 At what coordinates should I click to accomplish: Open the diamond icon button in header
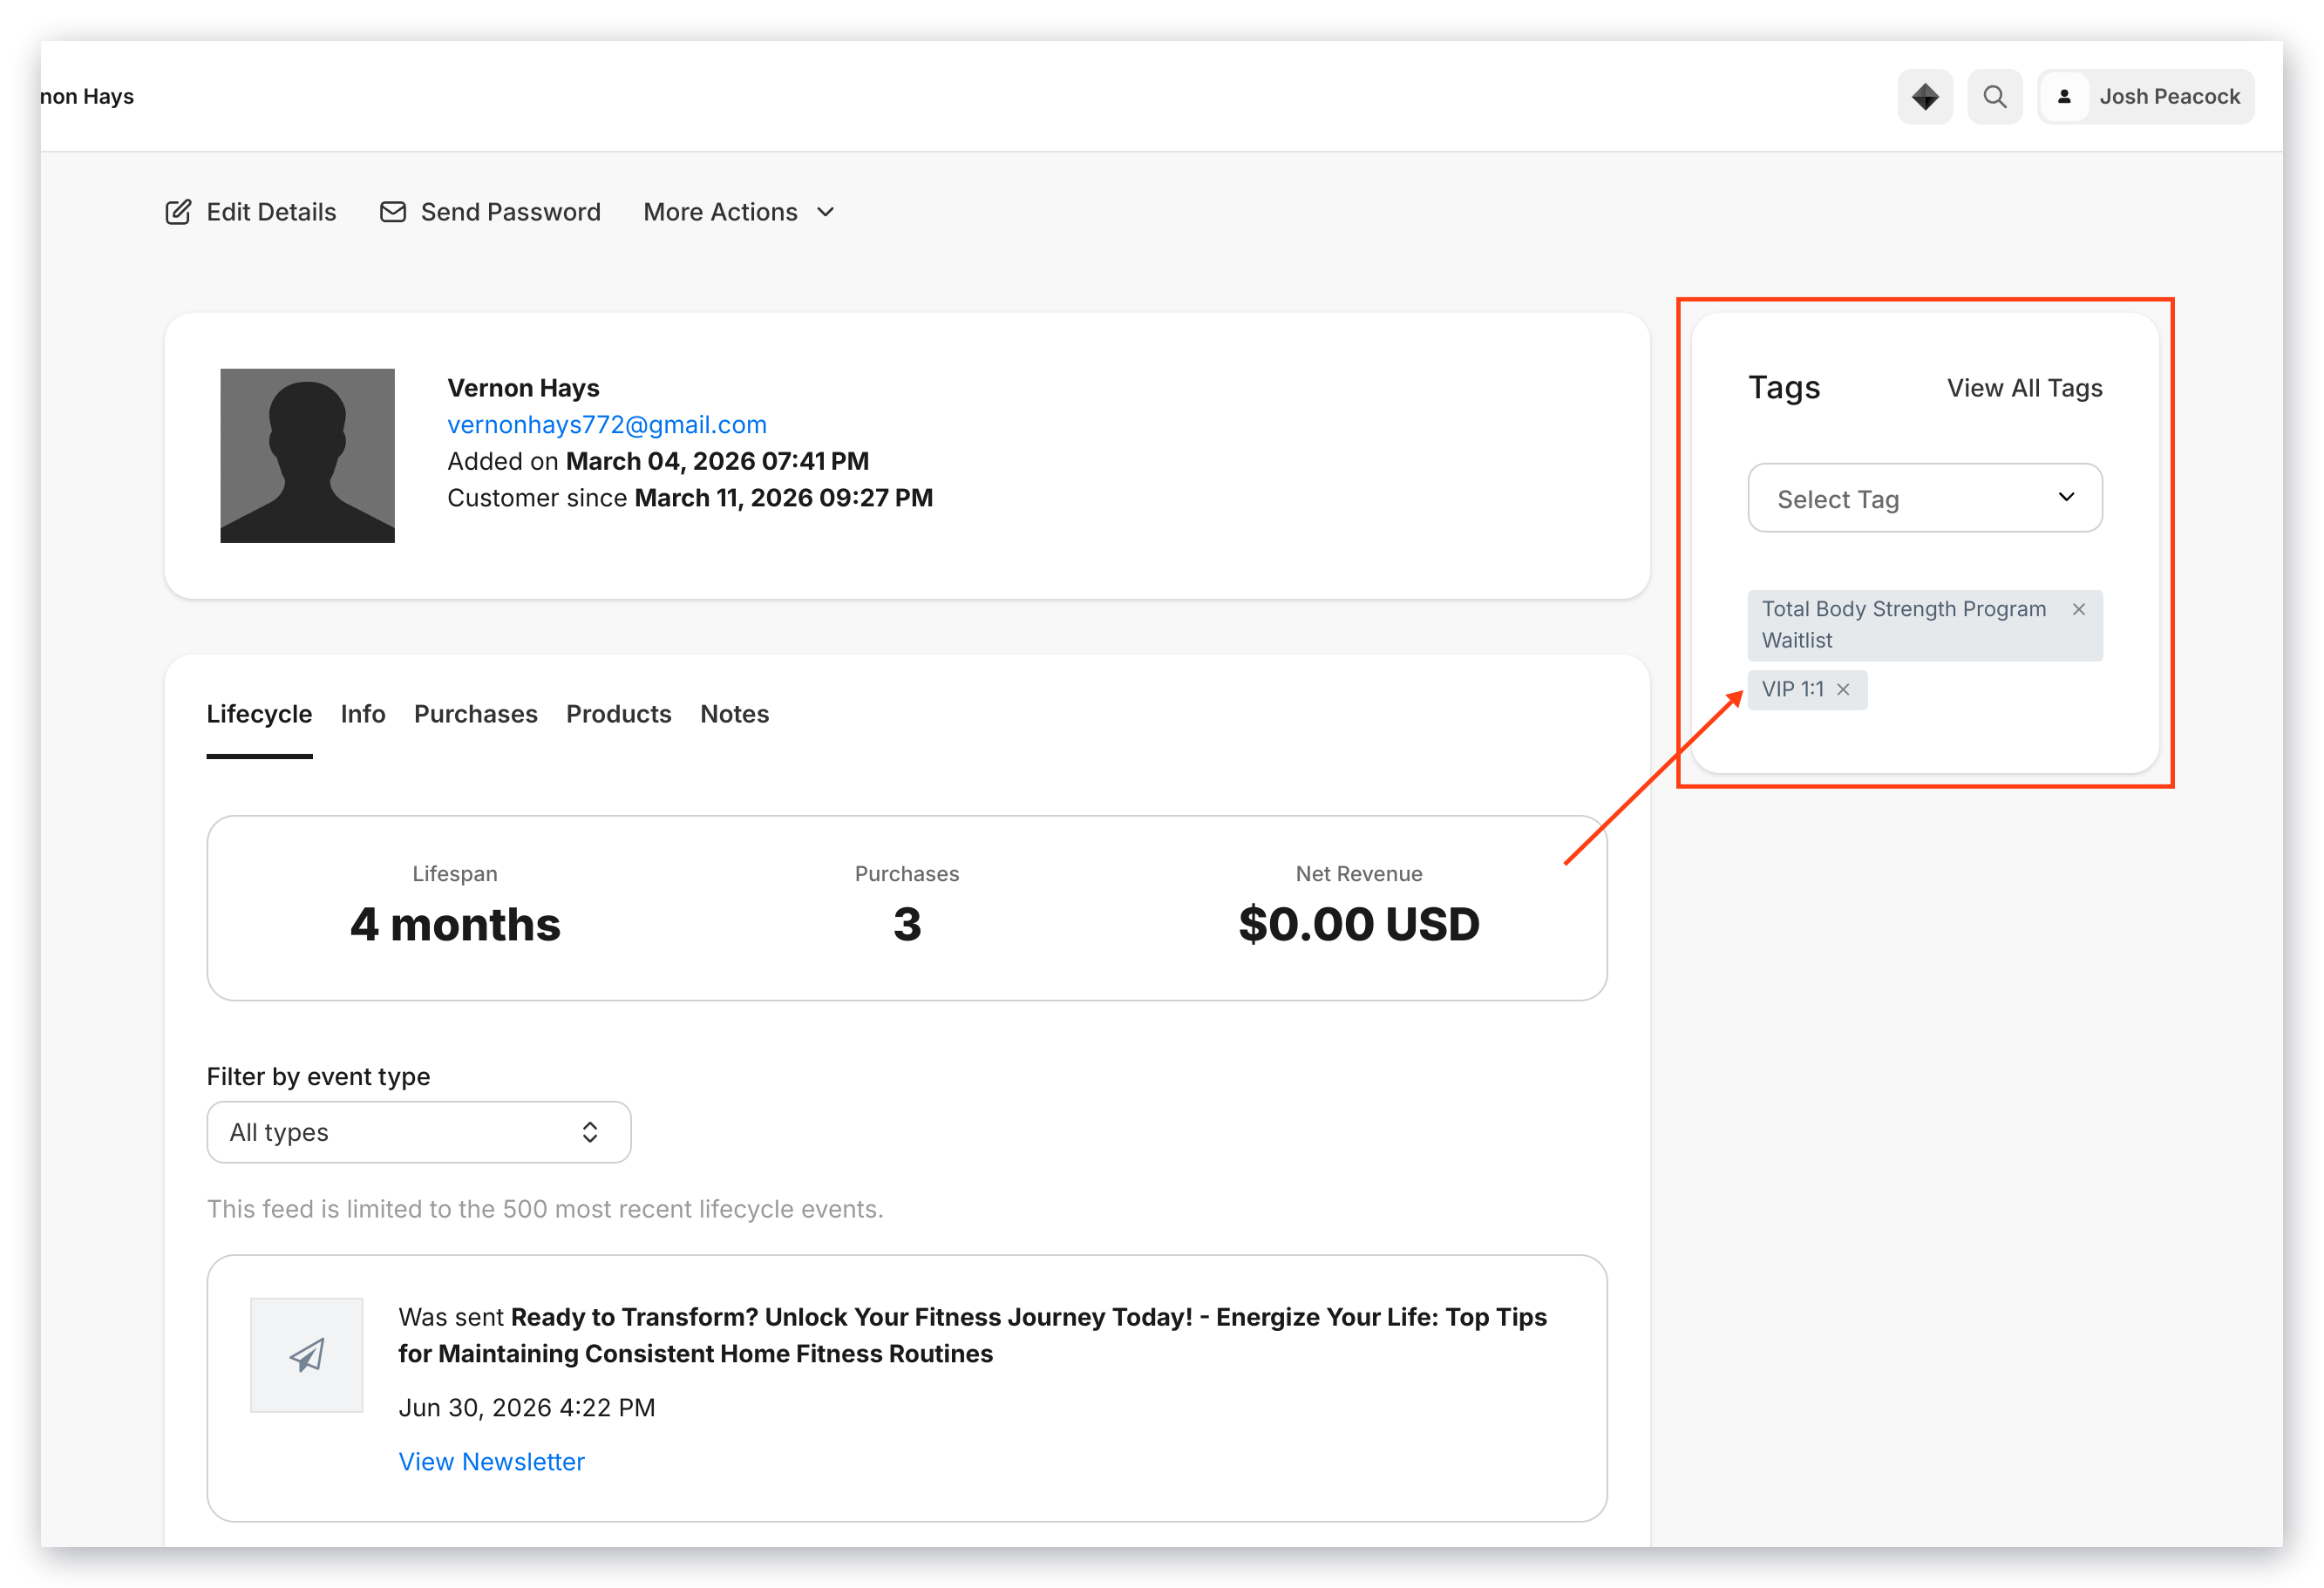(x=1924, y=96)
